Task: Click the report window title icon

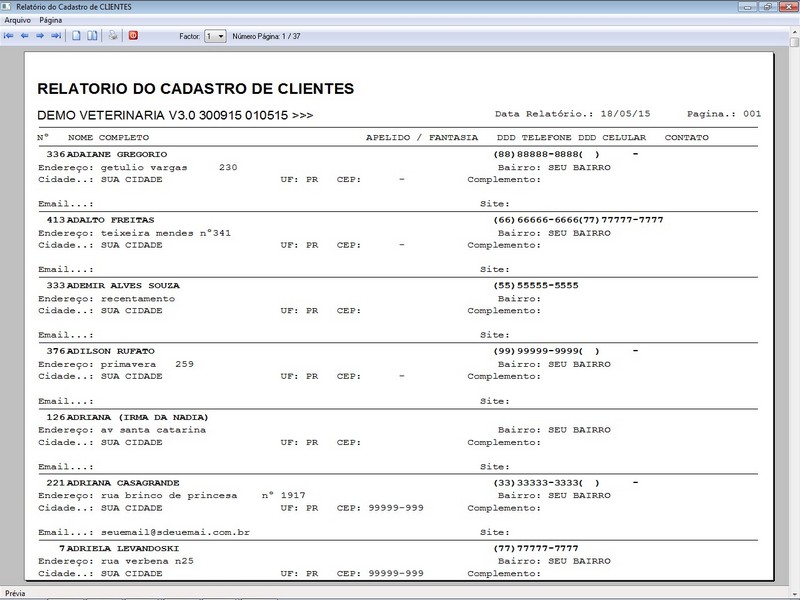Action: tap(7, 7)
